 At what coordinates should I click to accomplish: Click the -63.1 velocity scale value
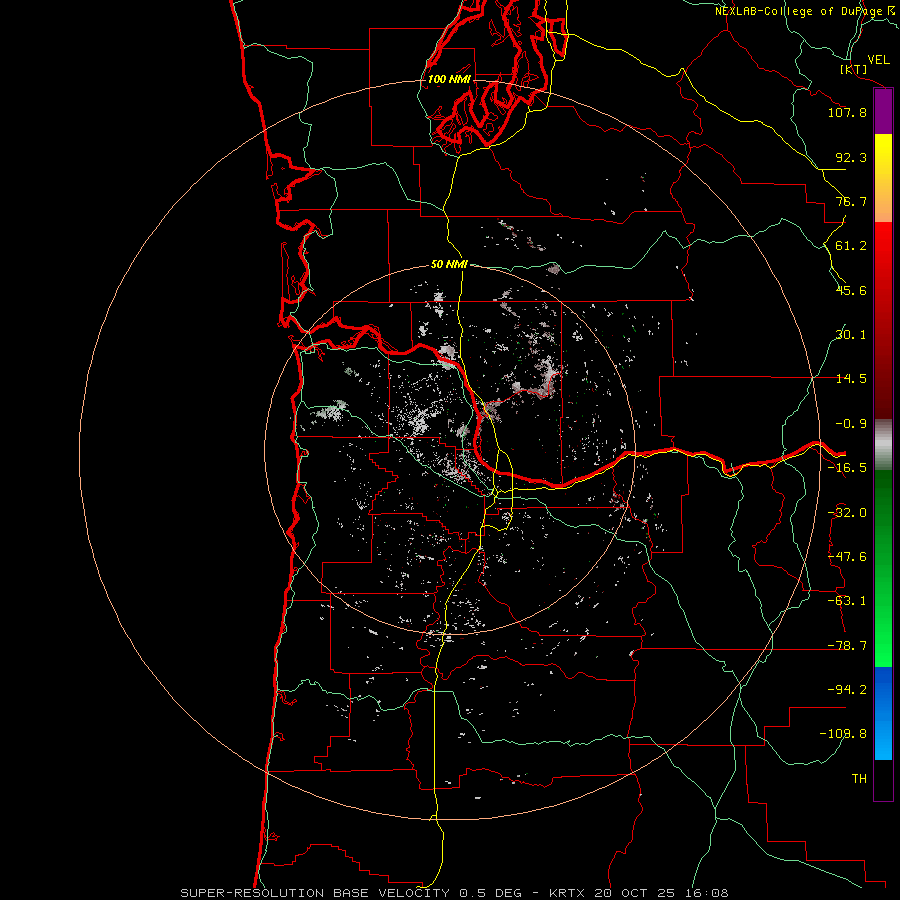847,601
